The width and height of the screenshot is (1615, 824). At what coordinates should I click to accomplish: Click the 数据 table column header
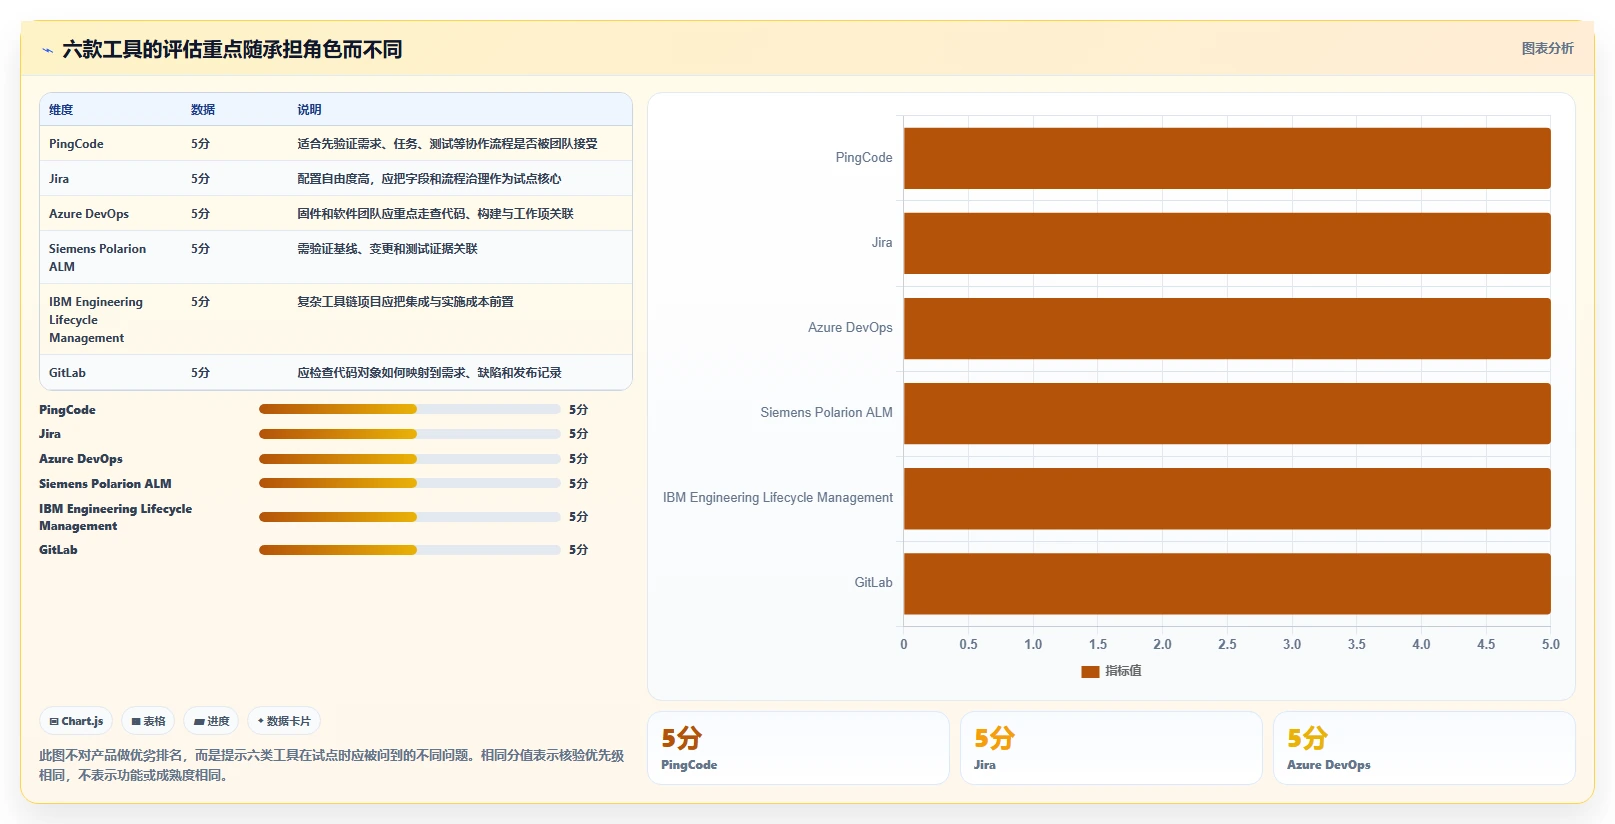pos(203,110)
